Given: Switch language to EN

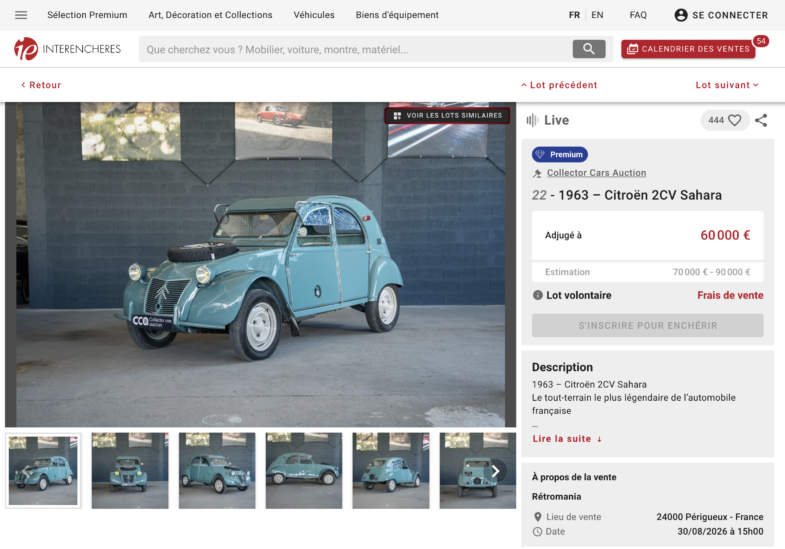Looking at the screenshot, I should tap(597, 15).
